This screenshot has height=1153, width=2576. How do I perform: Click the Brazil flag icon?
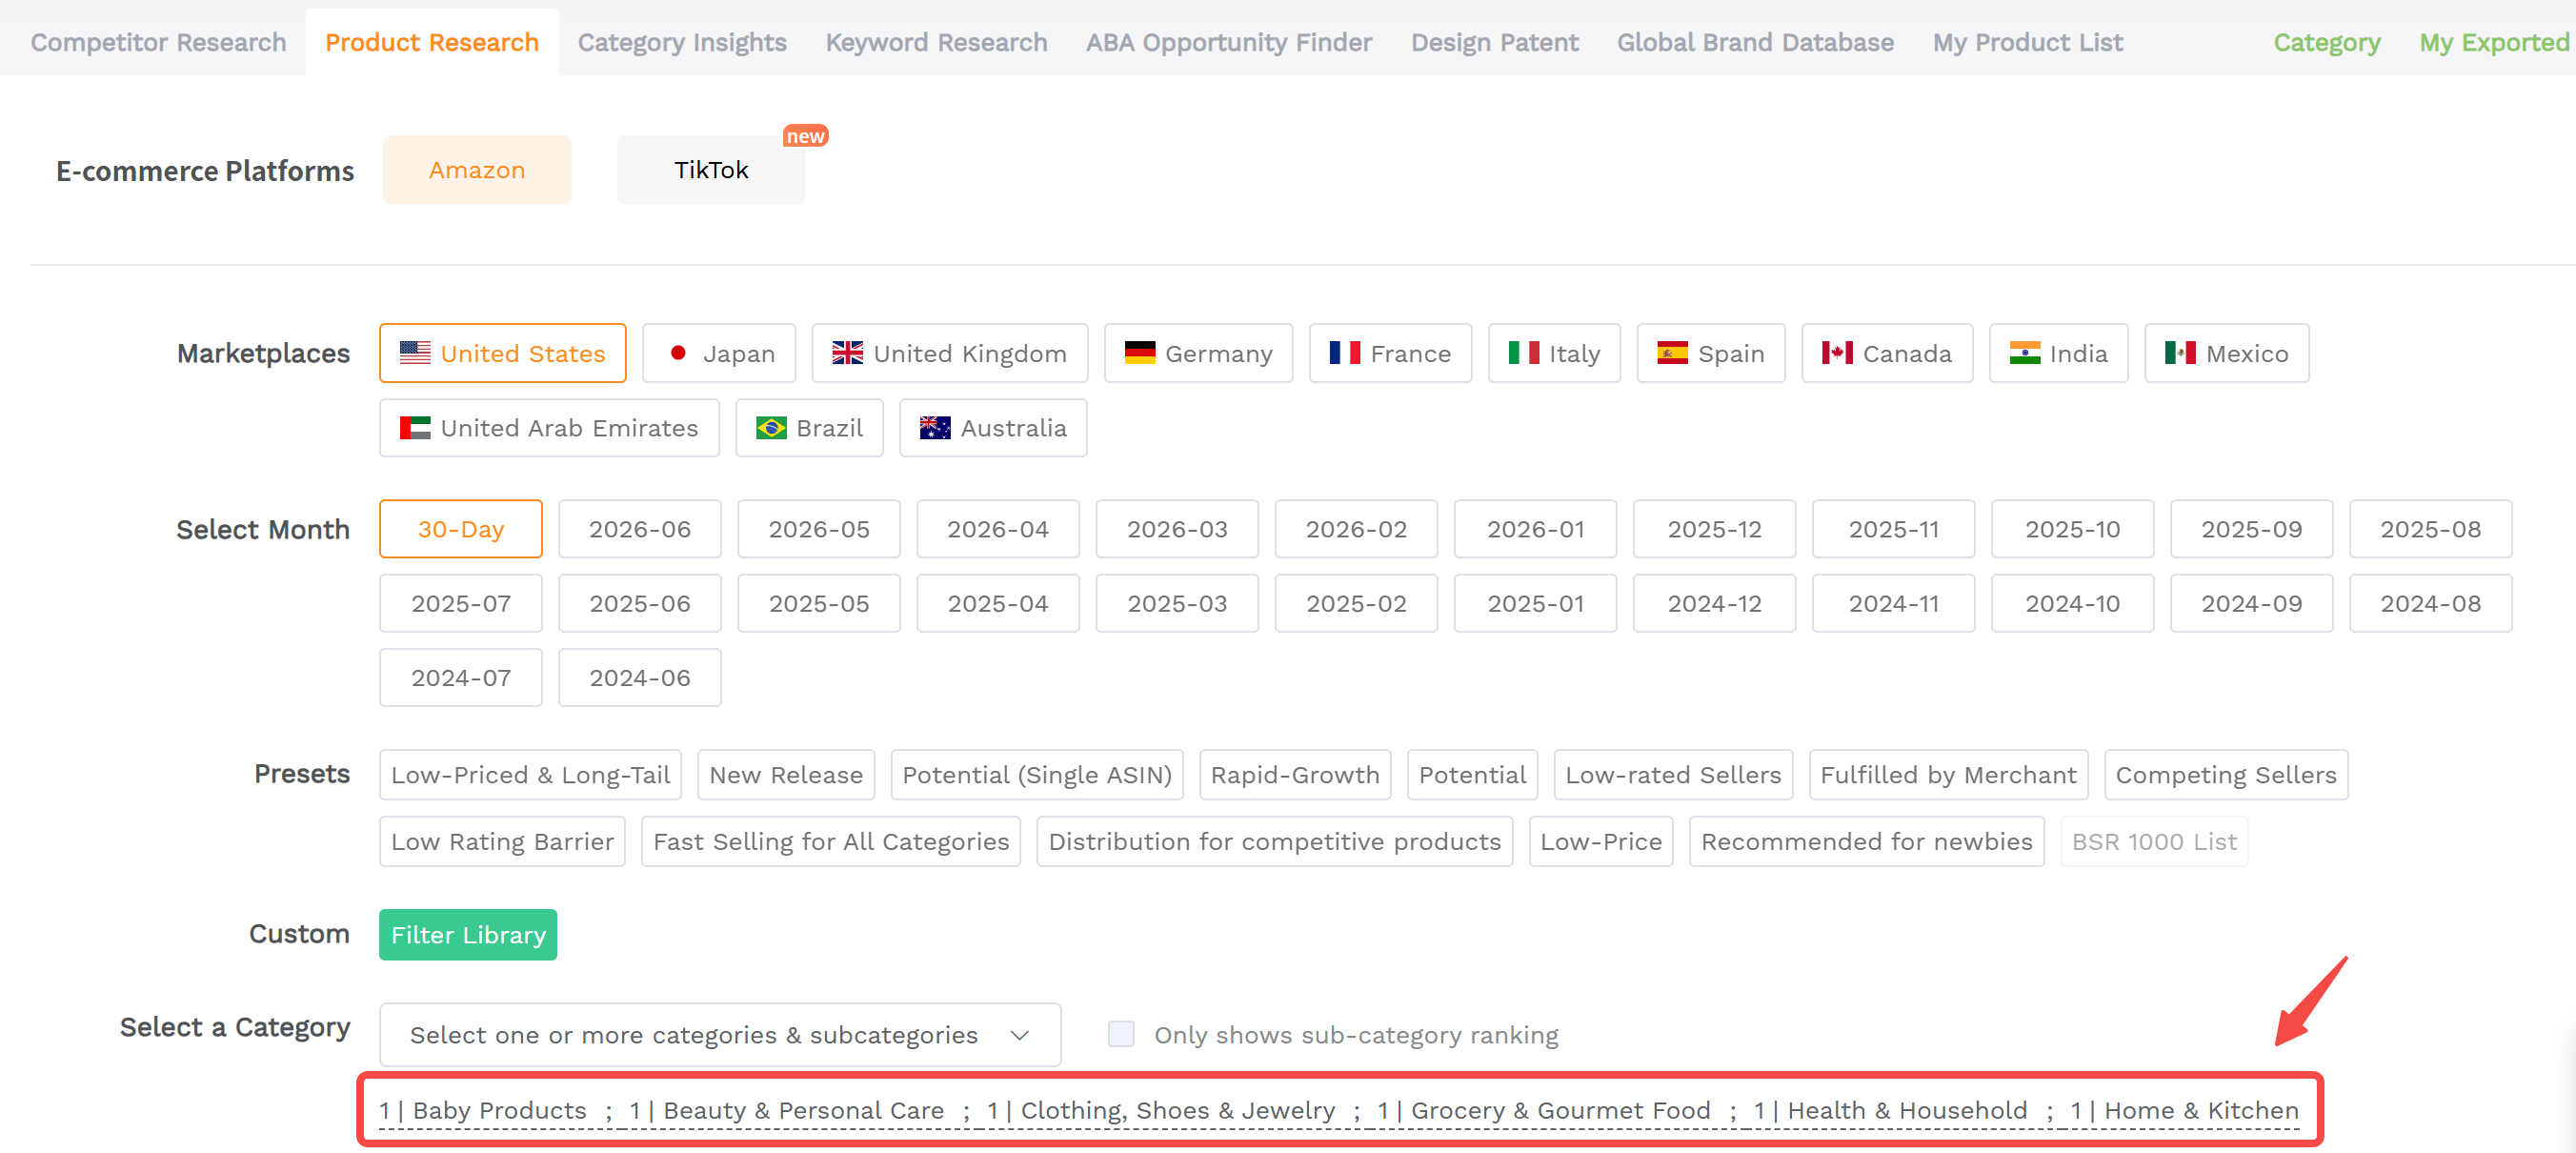pos(771,428)
